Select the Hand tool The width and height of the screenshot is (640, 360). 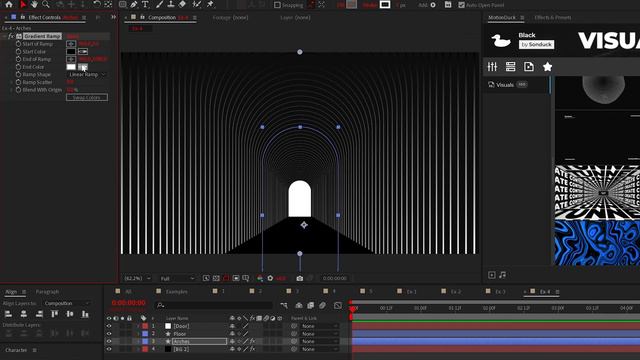34,4
